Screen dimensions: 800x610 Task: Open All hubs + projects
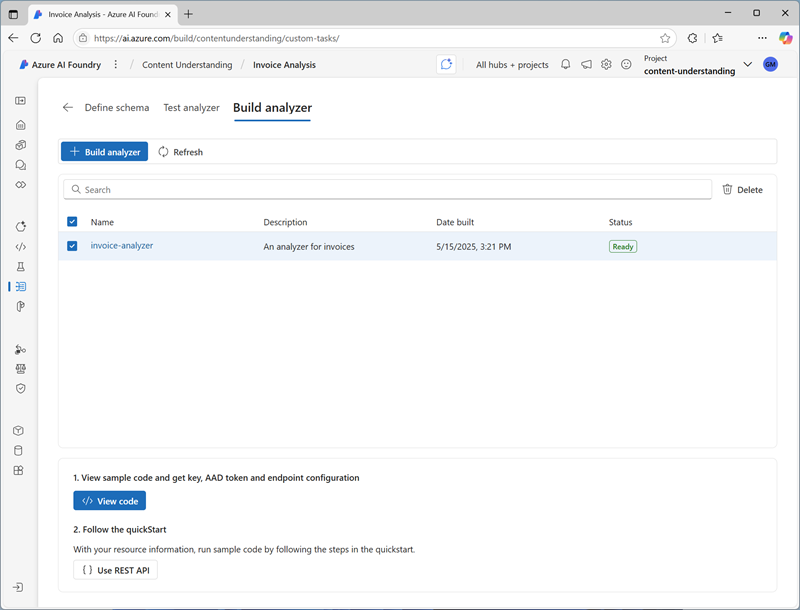pyautogui.click(x=512, y=65)
